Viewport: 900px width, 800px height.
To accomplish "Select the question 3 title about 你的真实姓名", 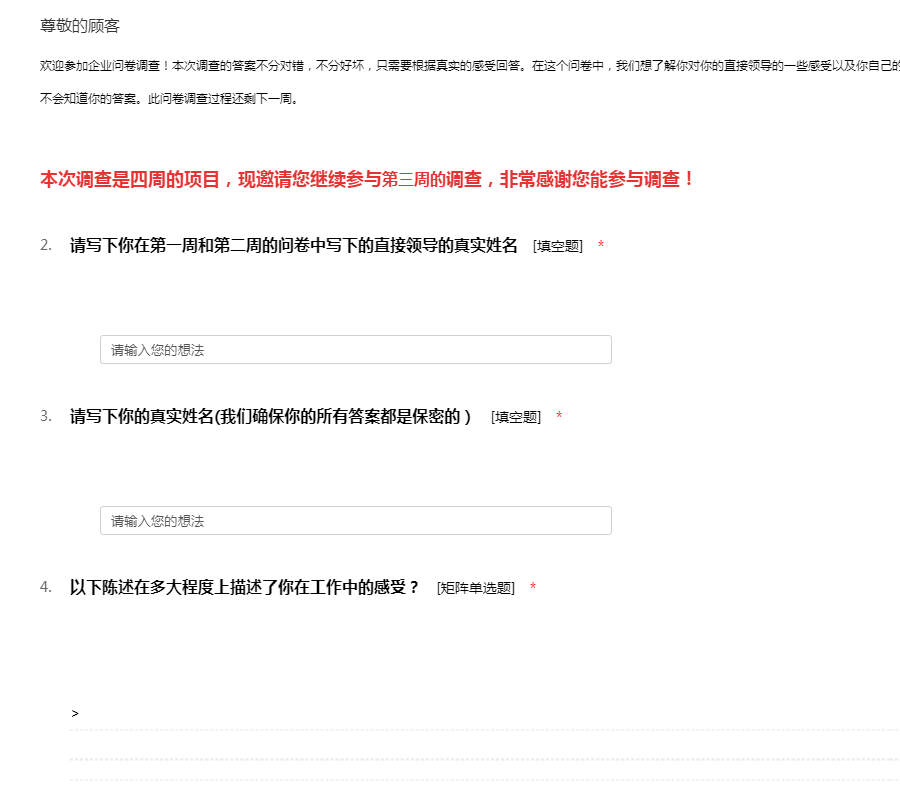I will pyautogui.click(x=270, y=417).
